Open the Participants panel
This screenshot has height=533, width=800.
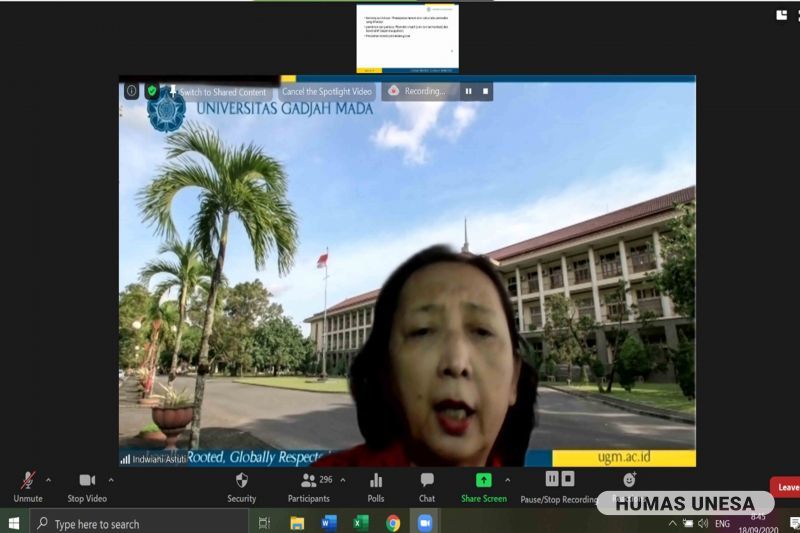[309, 487]
